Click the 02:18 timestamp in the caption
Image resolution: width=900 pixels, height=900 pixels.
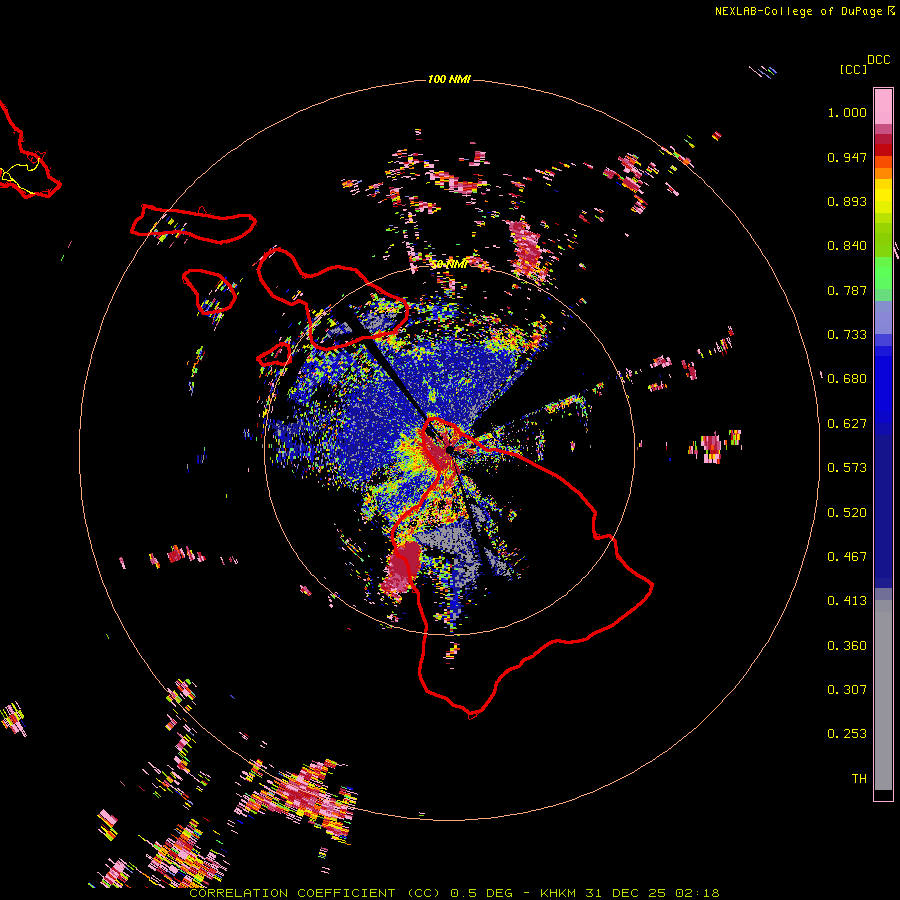point(697,893)
